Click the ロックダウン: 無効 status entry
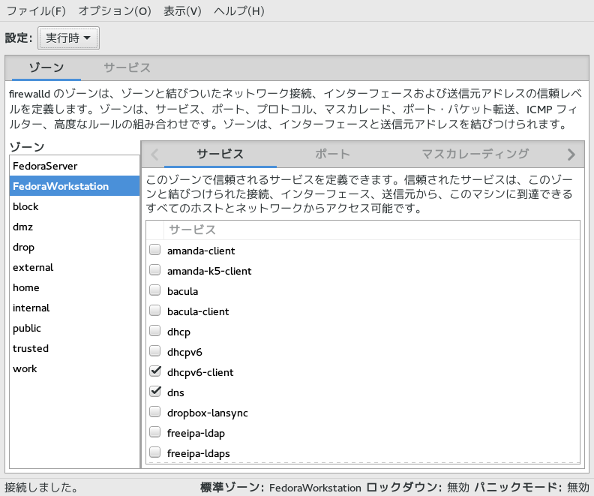This screenshot has width=594, height=496. coord(418,487)
